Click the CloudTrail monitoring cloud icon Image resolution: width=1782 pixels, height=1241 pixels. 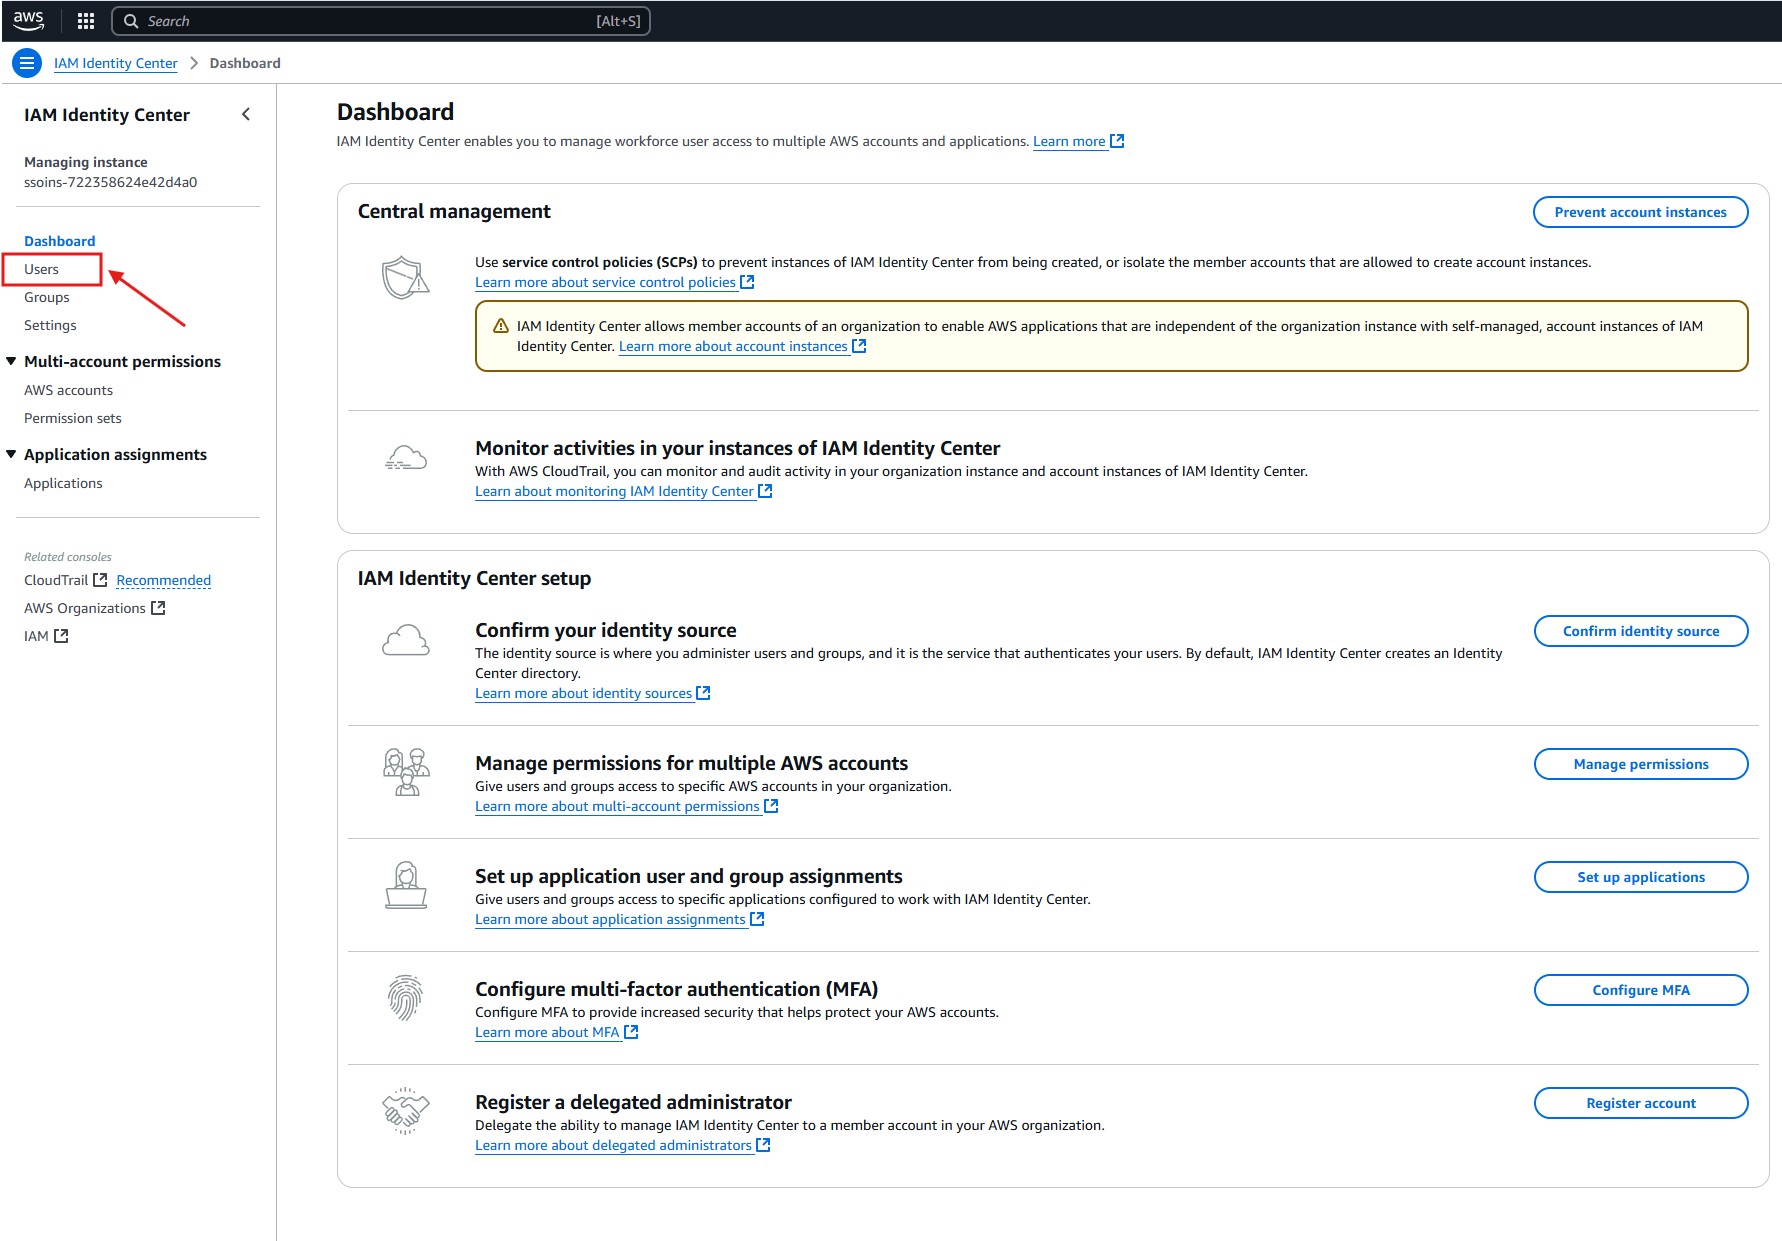pyautogui.click(x=405, y=459)
